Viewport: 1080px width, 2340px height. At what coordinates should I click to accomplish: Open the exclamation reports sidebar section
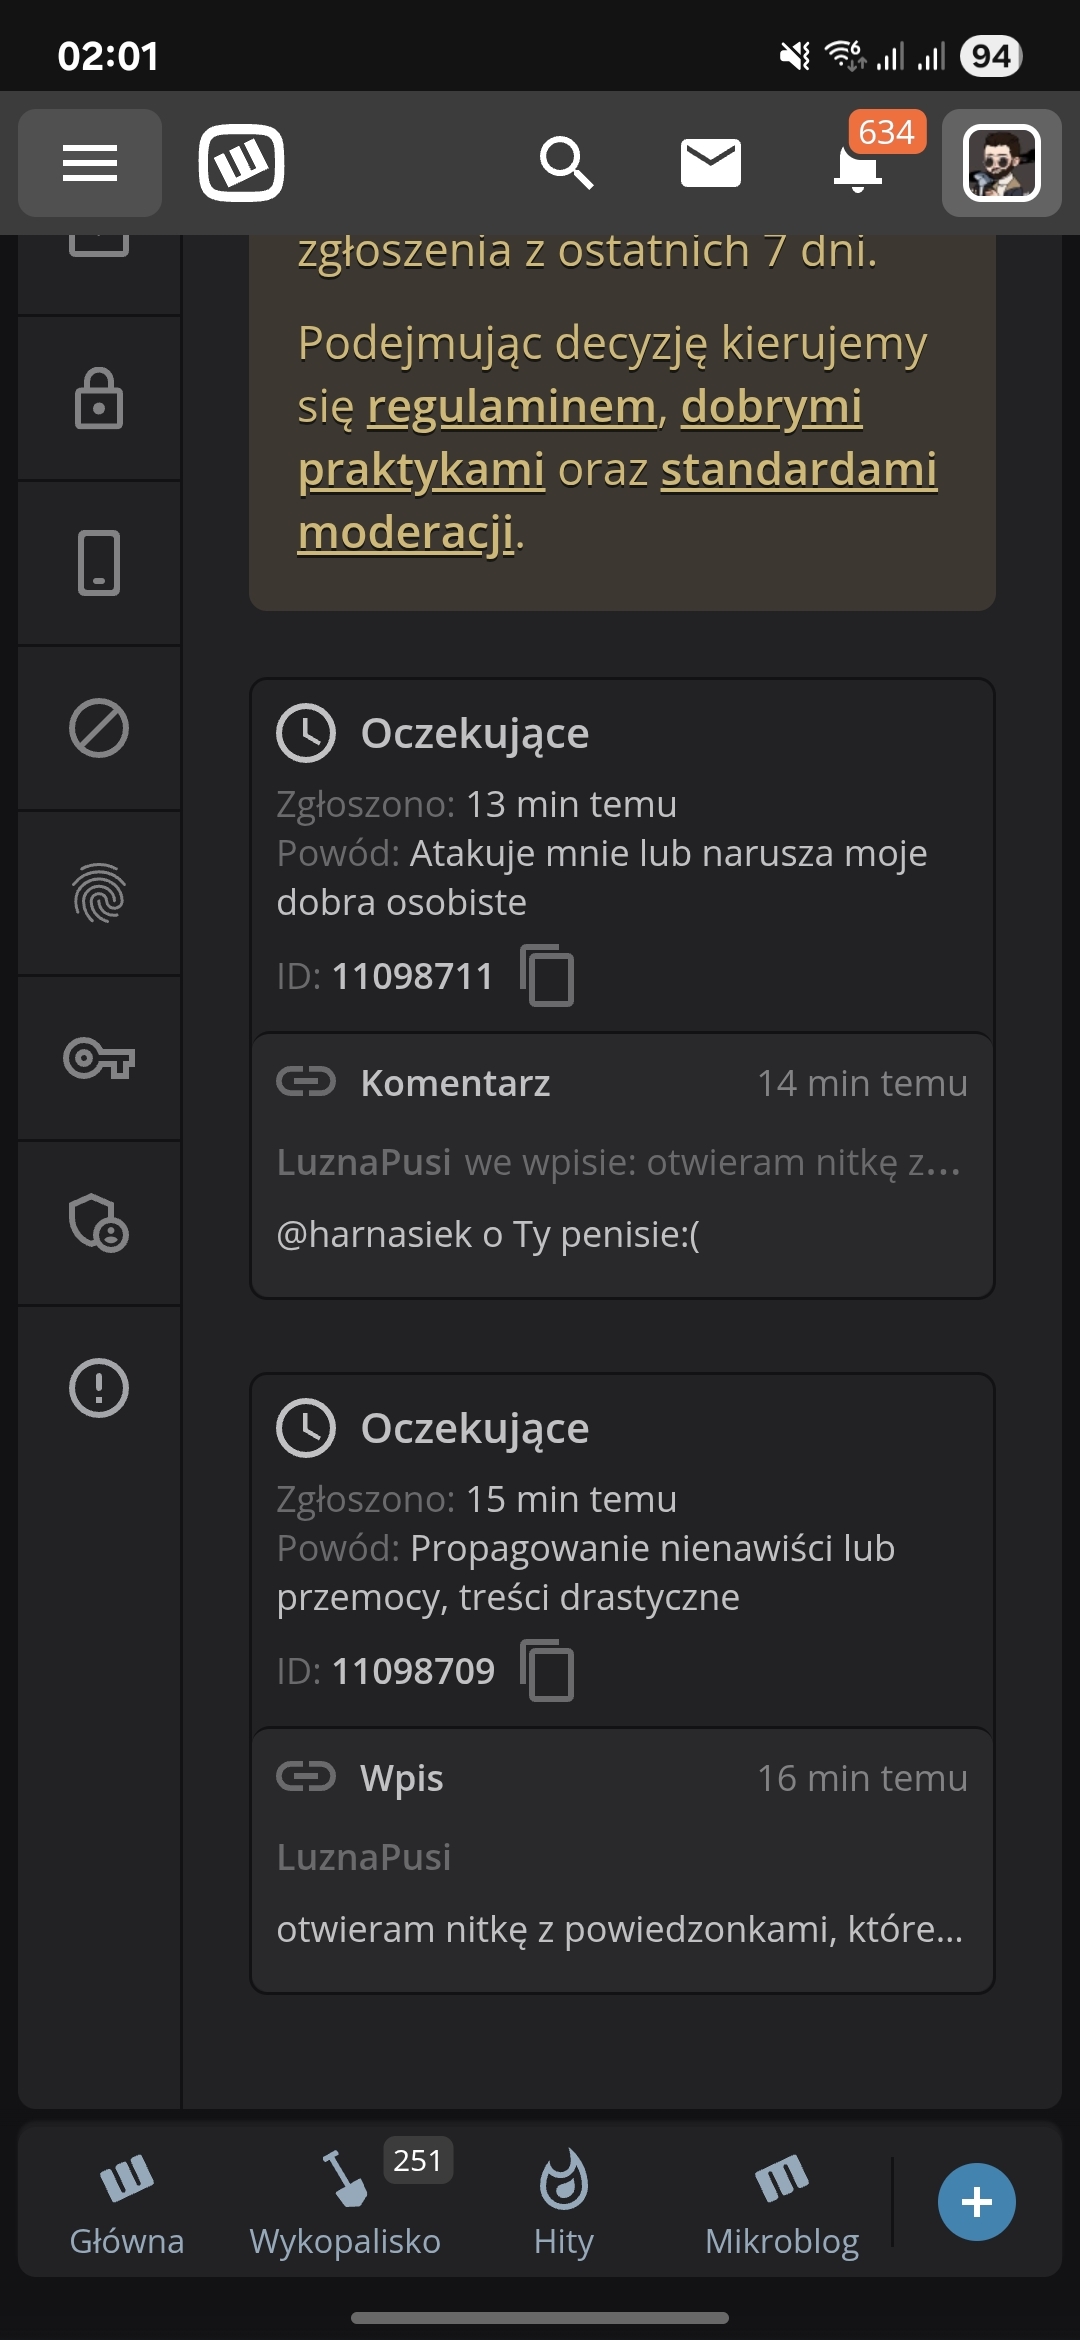[x=99, y=1388]
